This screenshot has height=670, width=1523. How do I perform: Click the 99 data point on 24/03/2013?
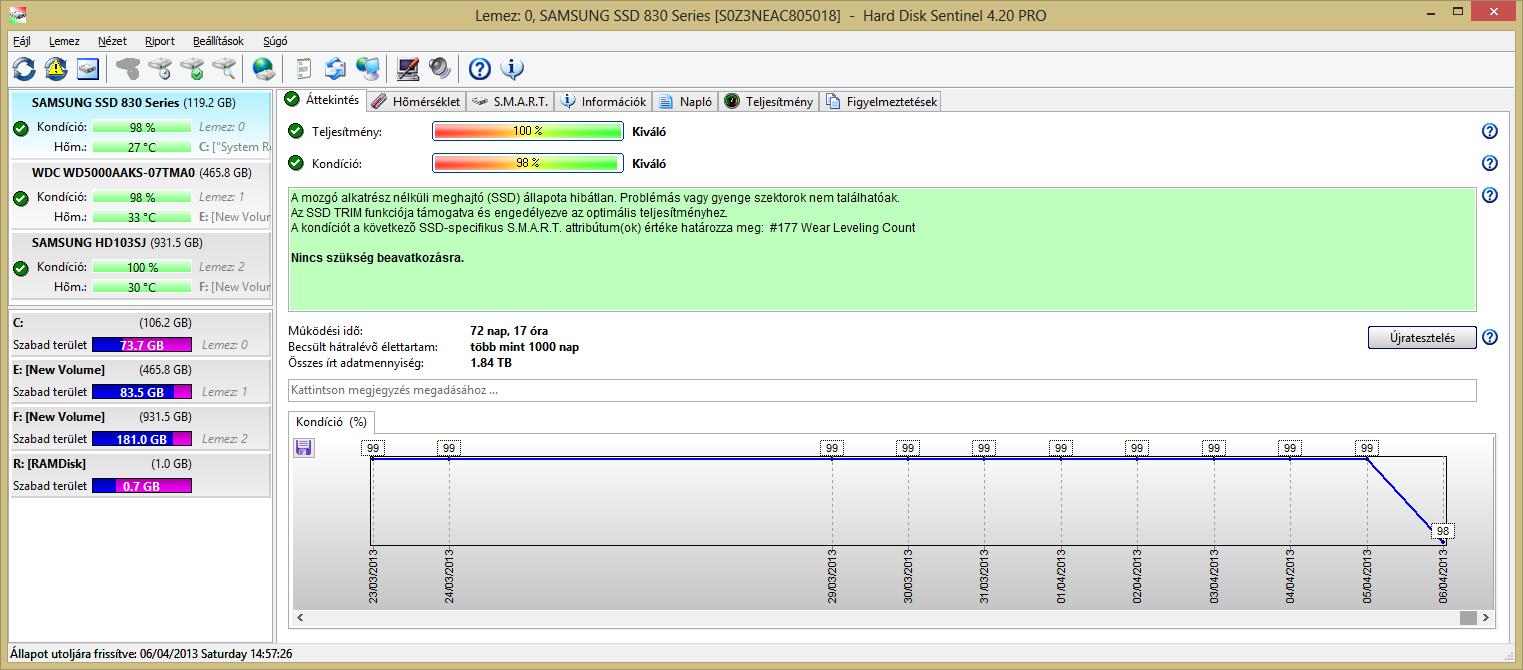[x=449, y=448]
